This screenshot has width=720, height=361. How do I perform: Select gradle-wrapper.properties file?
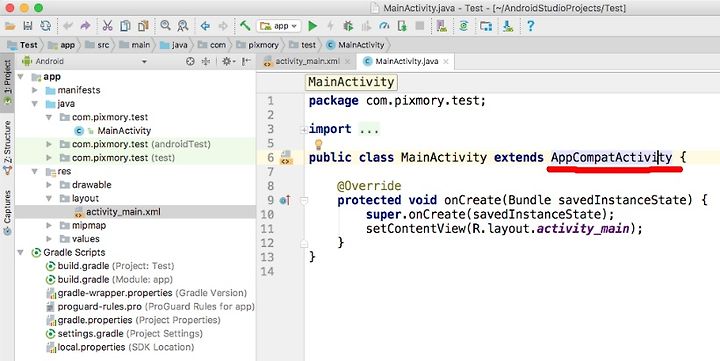[x=146, y=293]
